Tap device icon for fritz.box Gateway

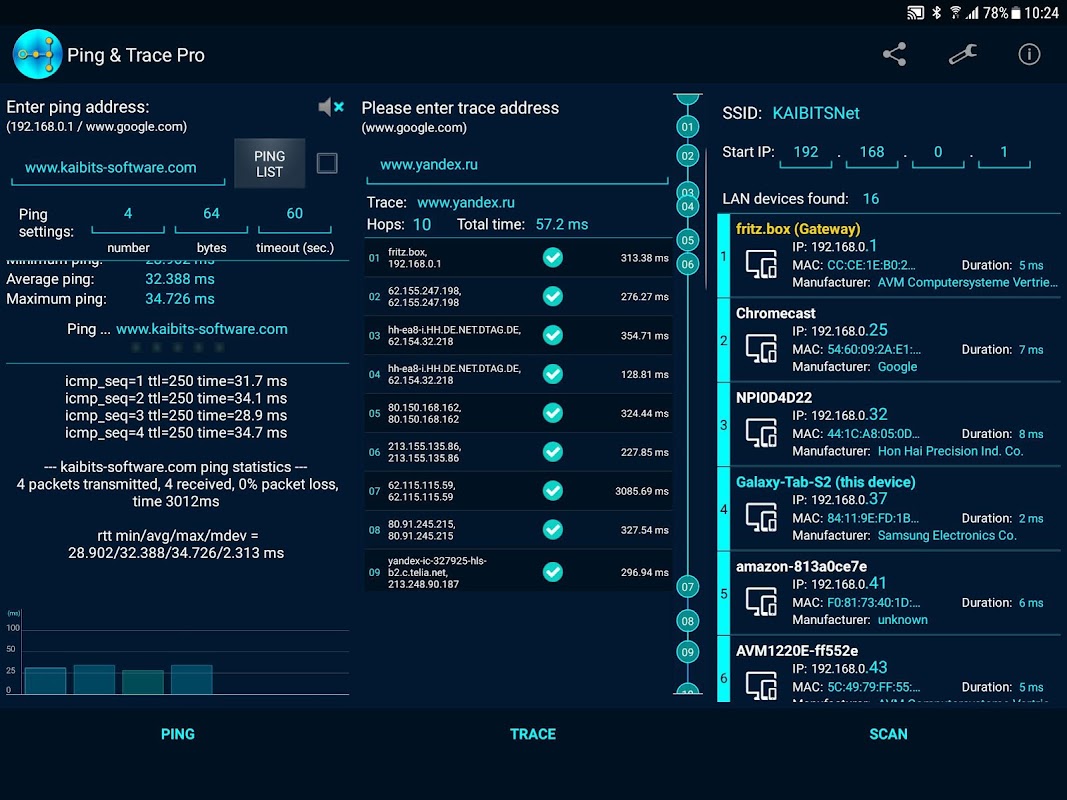(761, 264)
